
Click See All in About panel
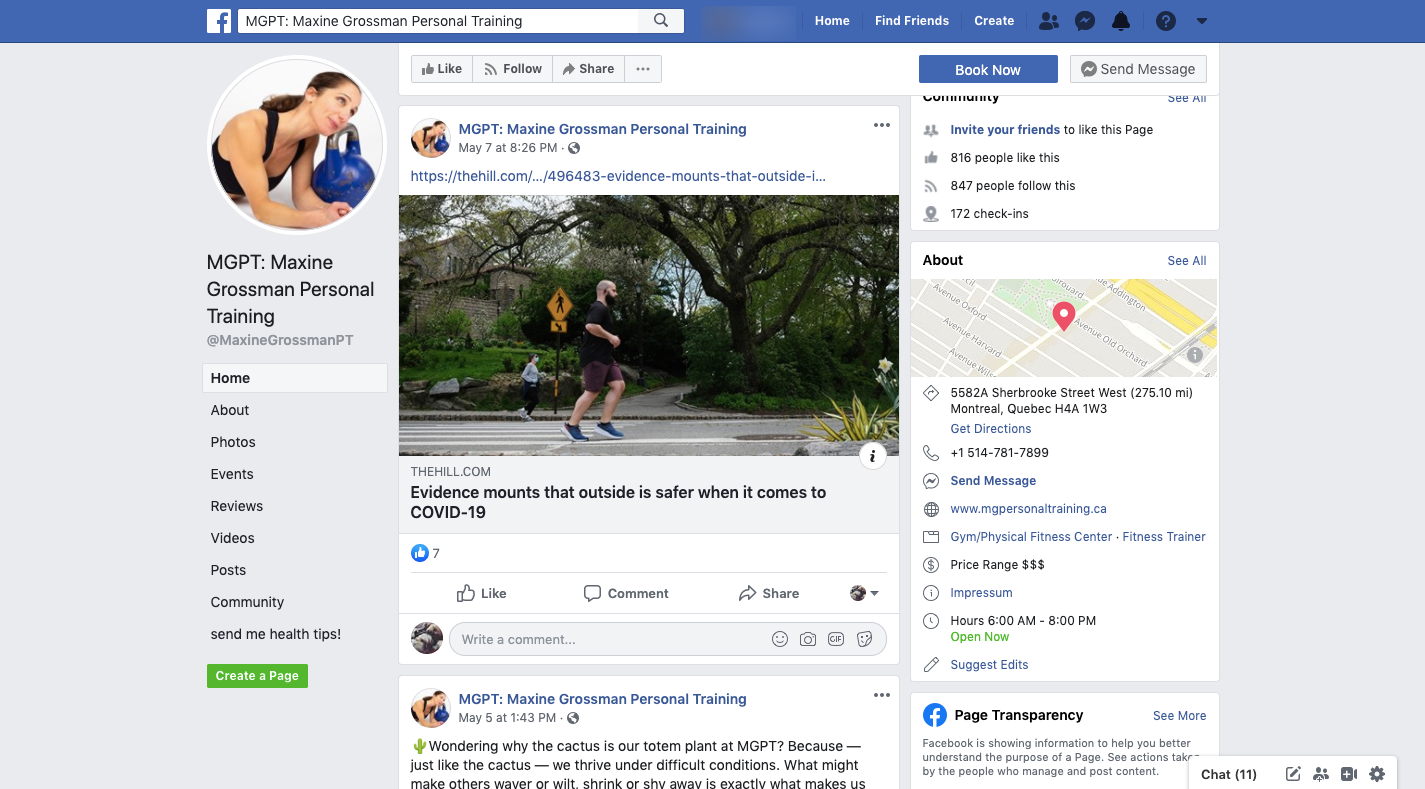tap(1187, 261)
